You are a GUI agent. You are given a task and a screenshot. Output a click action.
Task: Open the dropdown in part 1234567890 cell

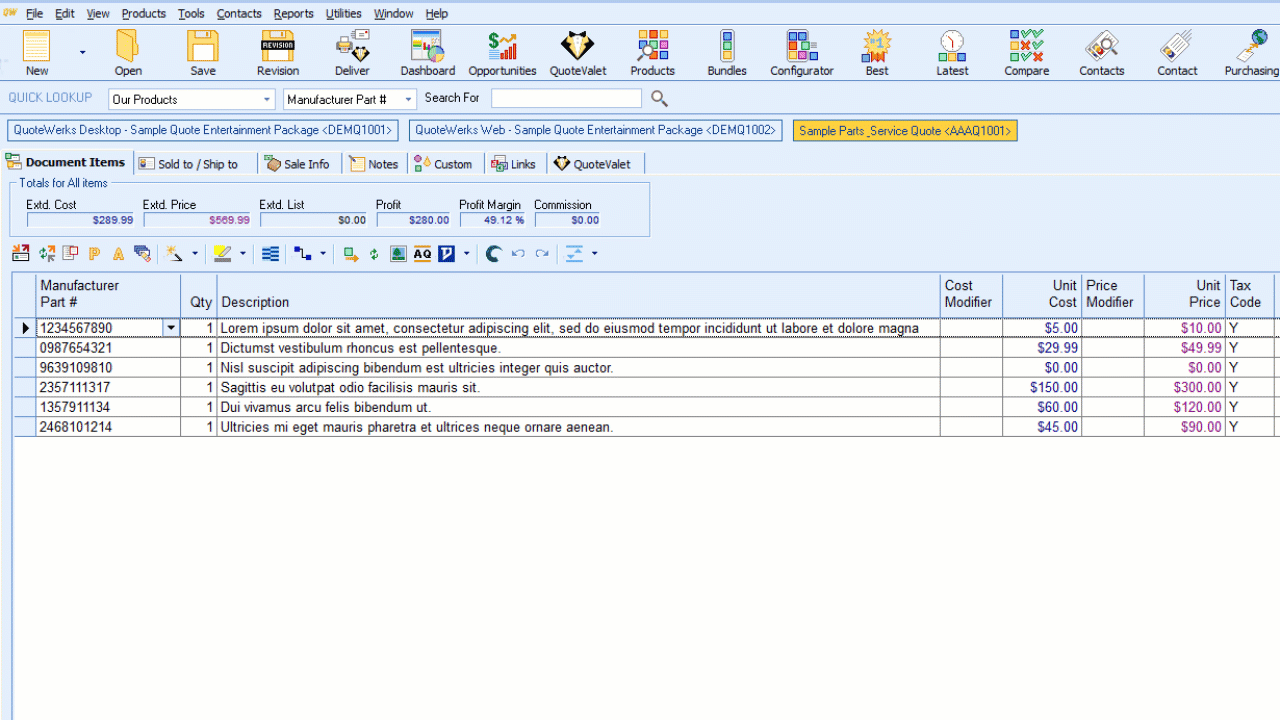point(171,328)
